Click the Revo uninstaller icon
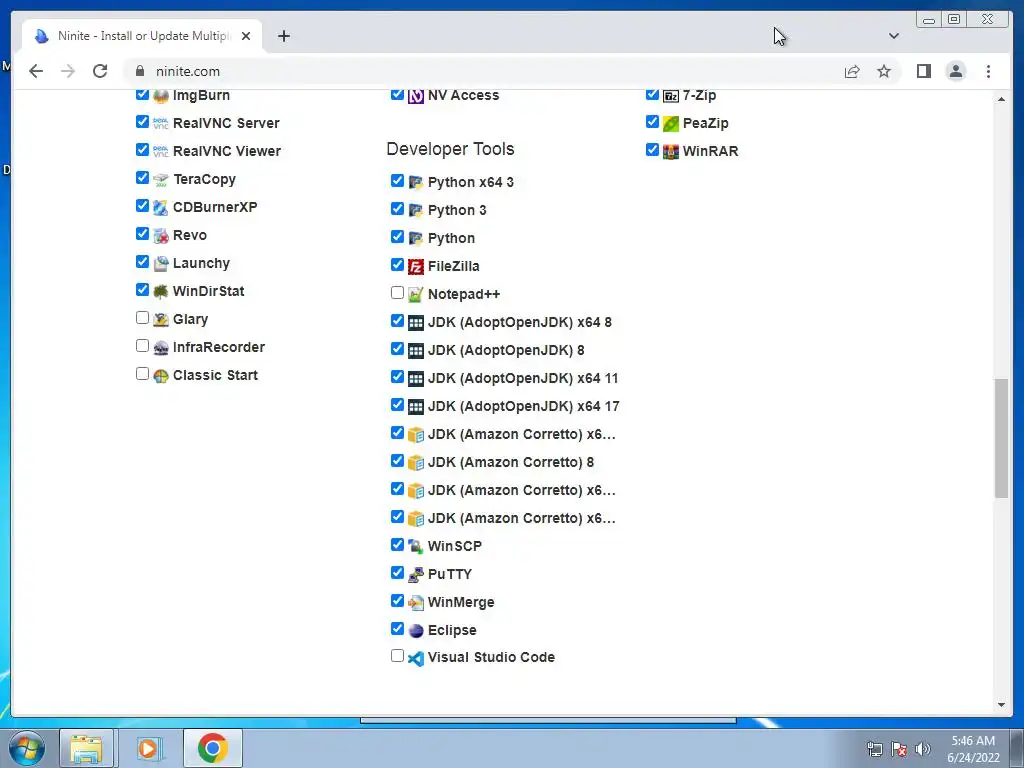Viewport: 1024px width, 768px height. coord(161,236)
